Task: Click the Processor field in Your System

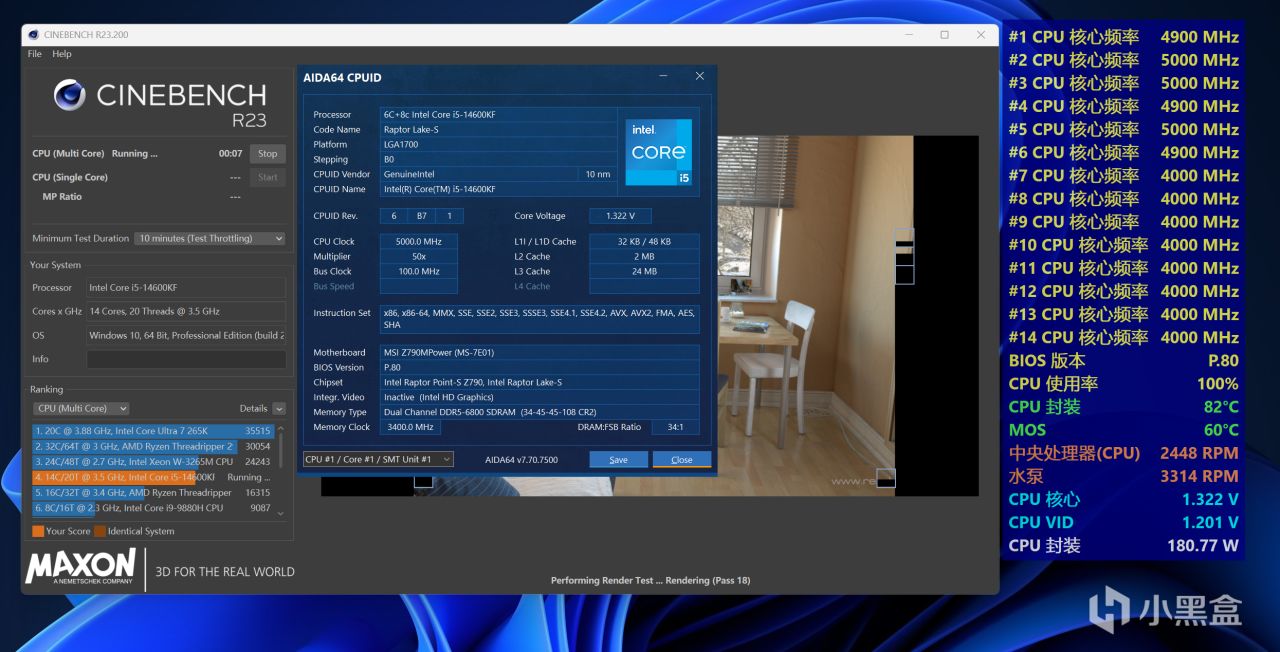Action: [186, 287]
